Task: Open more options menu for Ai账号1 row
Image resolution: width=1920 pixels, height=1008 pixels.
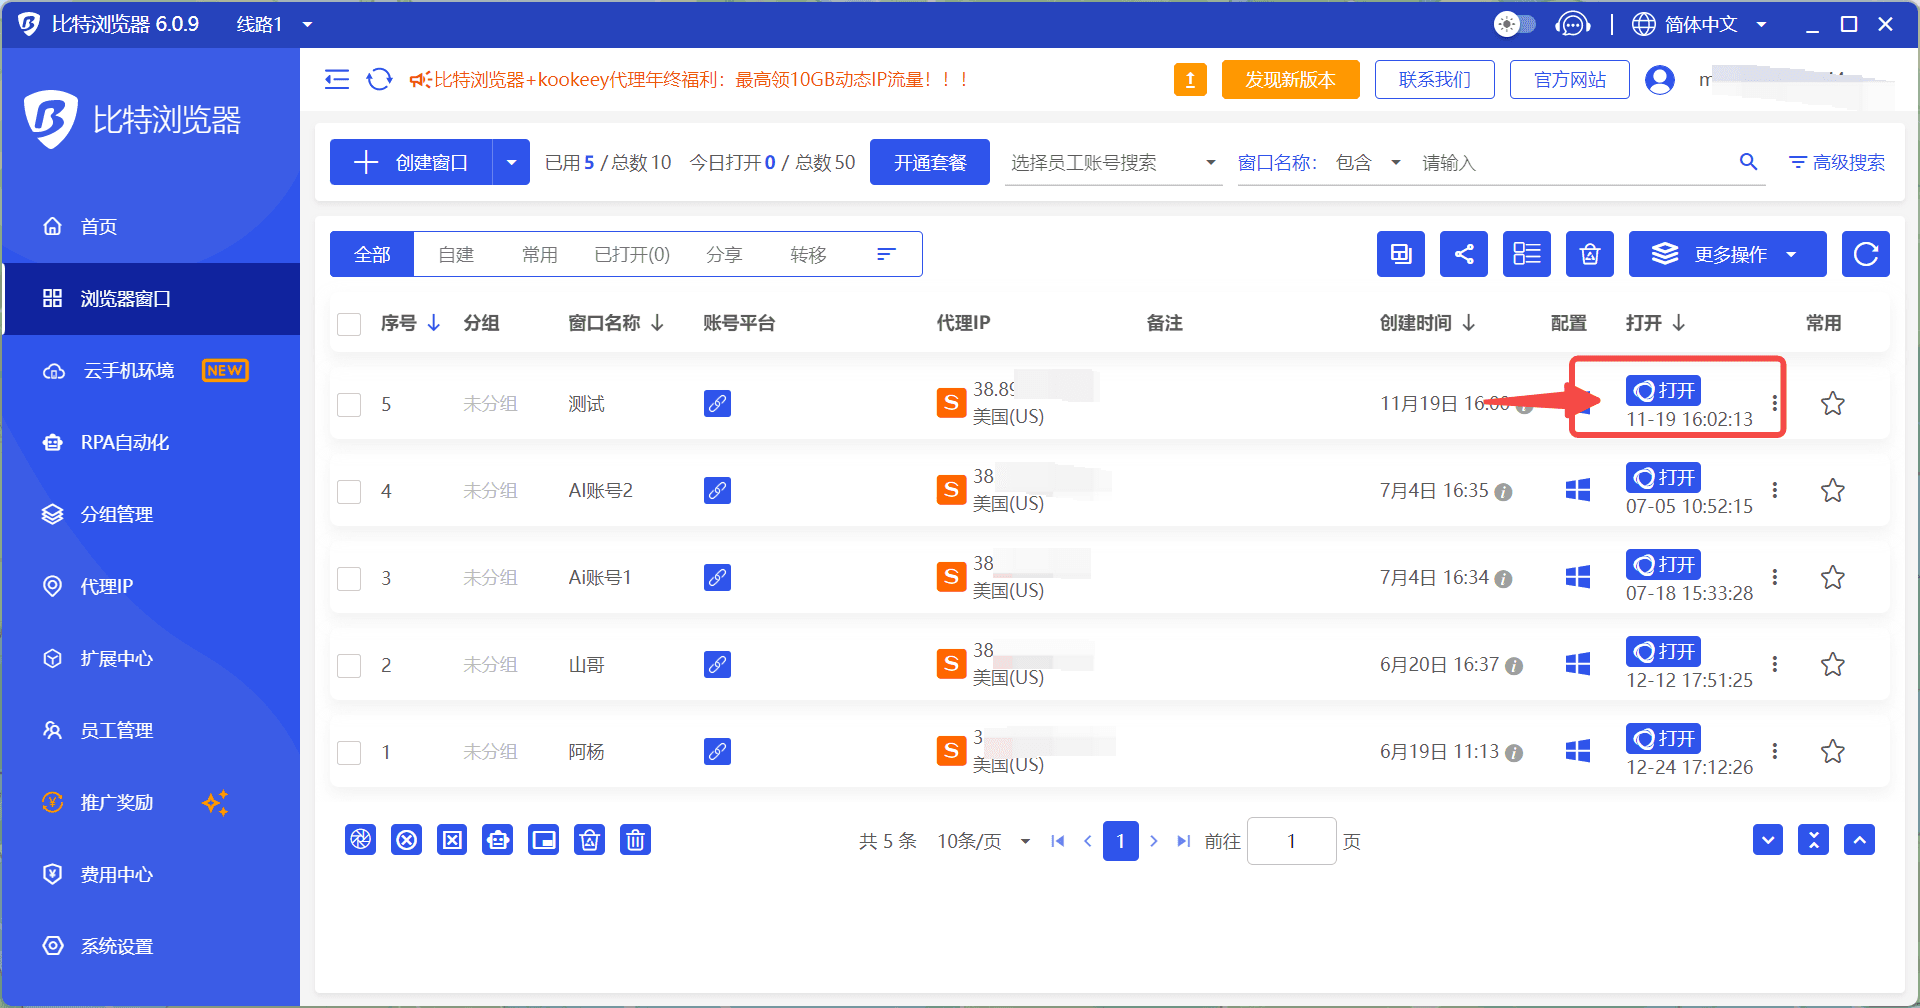Action: coord(1775,577)
